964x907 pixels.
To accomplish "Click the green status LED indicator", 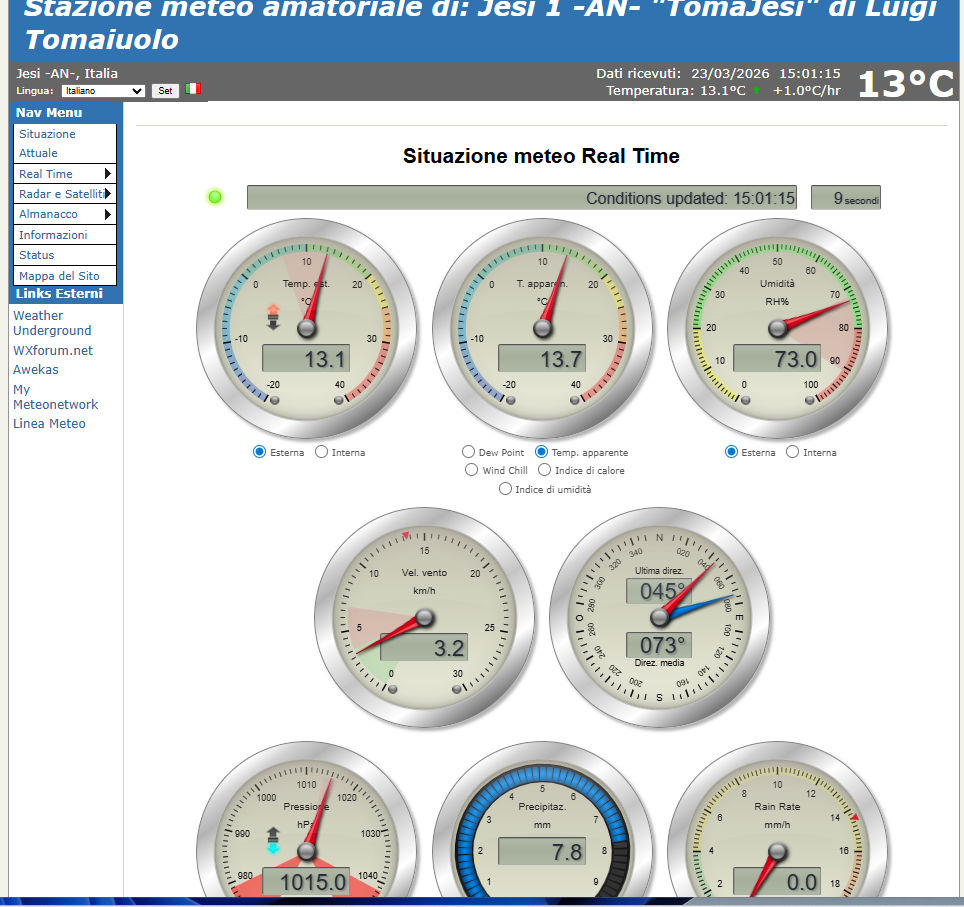I will (214, 197).
